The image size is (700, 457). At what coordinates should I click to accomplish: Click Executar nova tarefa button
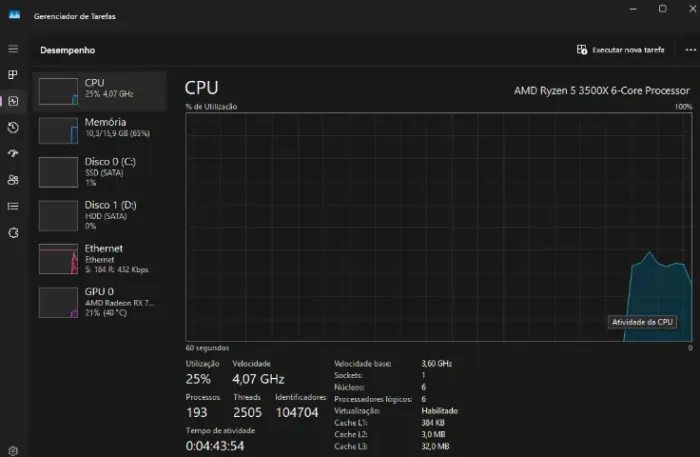click(x=621, y=50)
